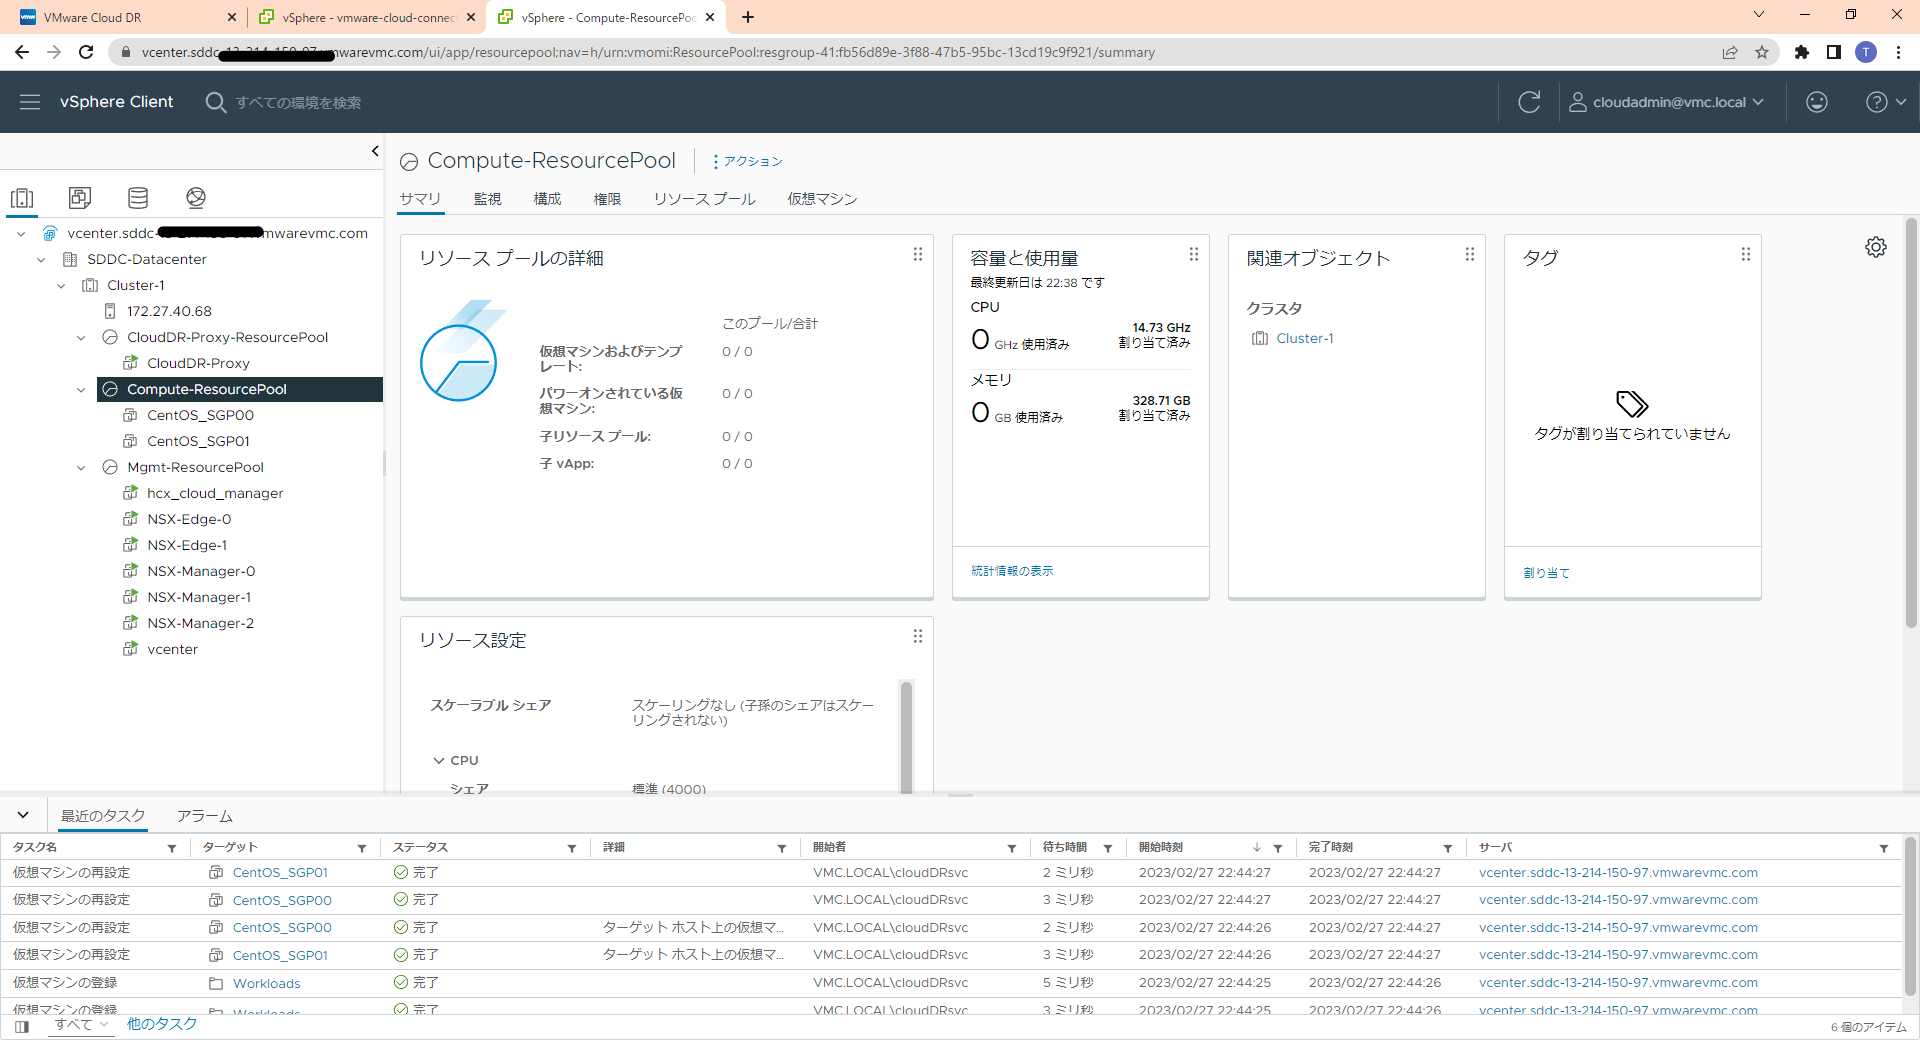Click the 割り当て tag assign link
Viewport: 1920px width, 1040px height.
pos(1546,573)
